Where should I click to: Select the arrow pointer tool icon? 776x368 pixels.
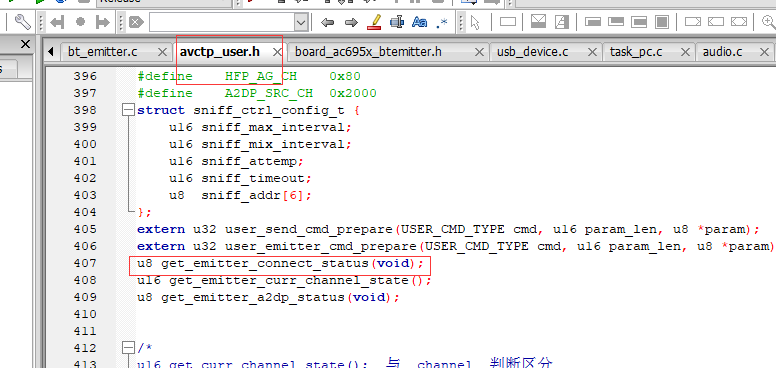coord(476,22)
